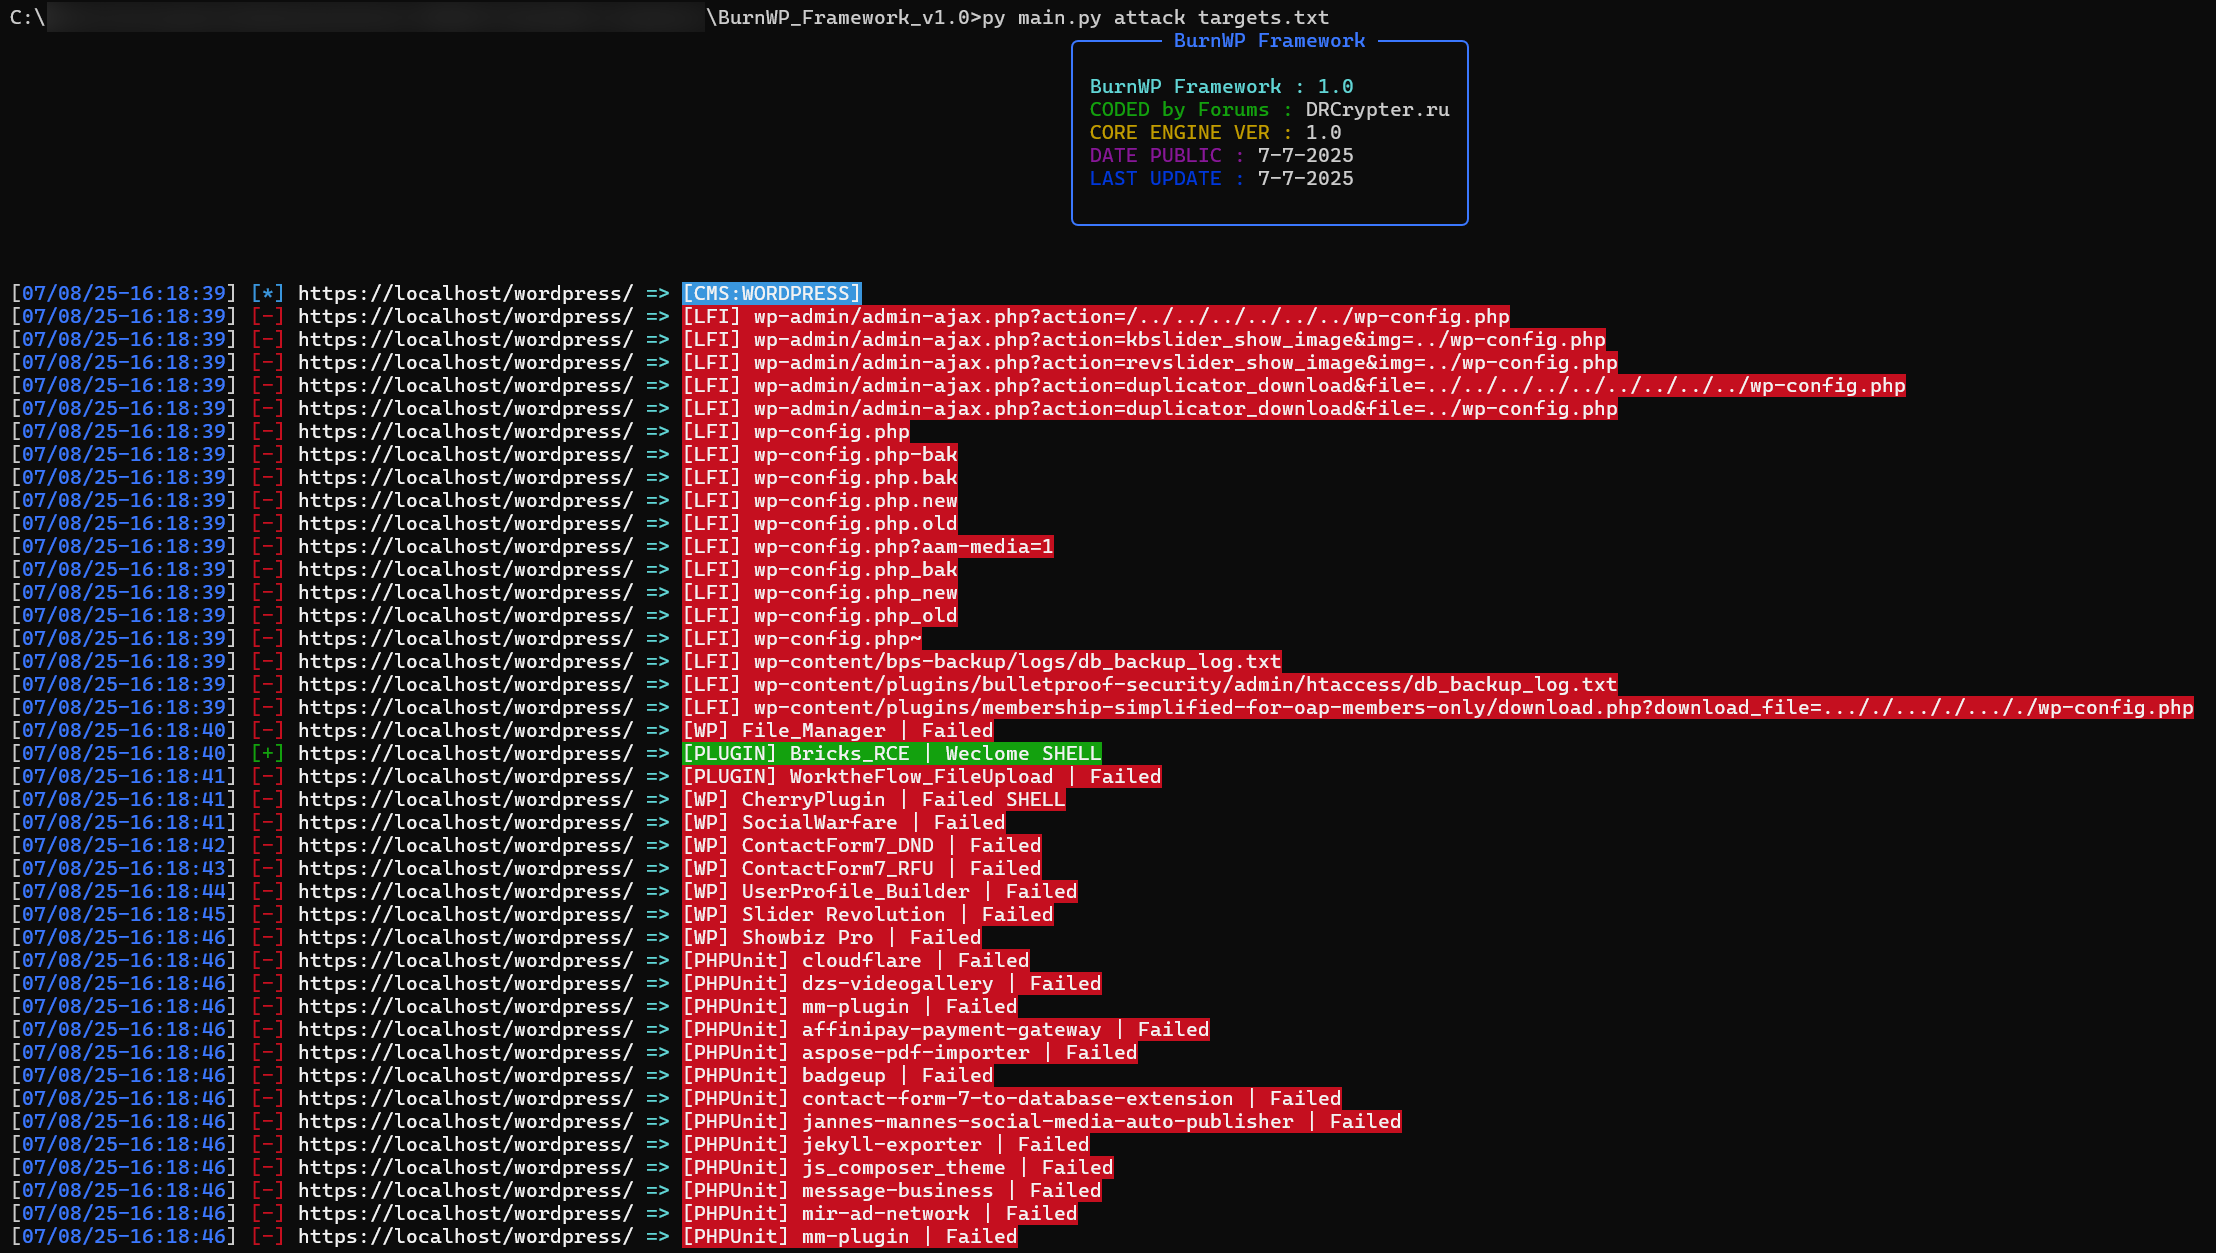
Task: Click the blue [CMS:WORDPRESS] highlighted label
Action: 771,293
